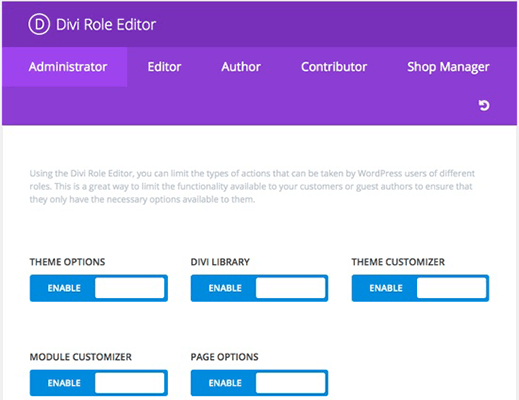The height and width of the screenshot is (400, 519).
Task: Toggle the Theme Options enable switch
Action: pyautogui.click(x=99, y=288)
